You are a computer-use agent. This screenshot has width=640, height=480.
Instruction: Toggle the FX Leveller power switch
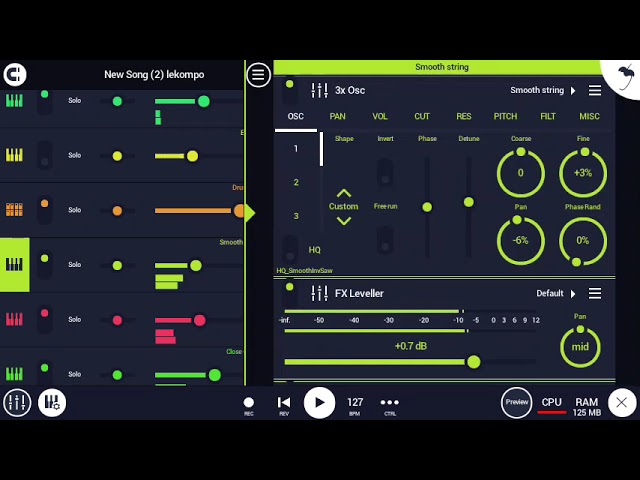(x=289, y=292)
